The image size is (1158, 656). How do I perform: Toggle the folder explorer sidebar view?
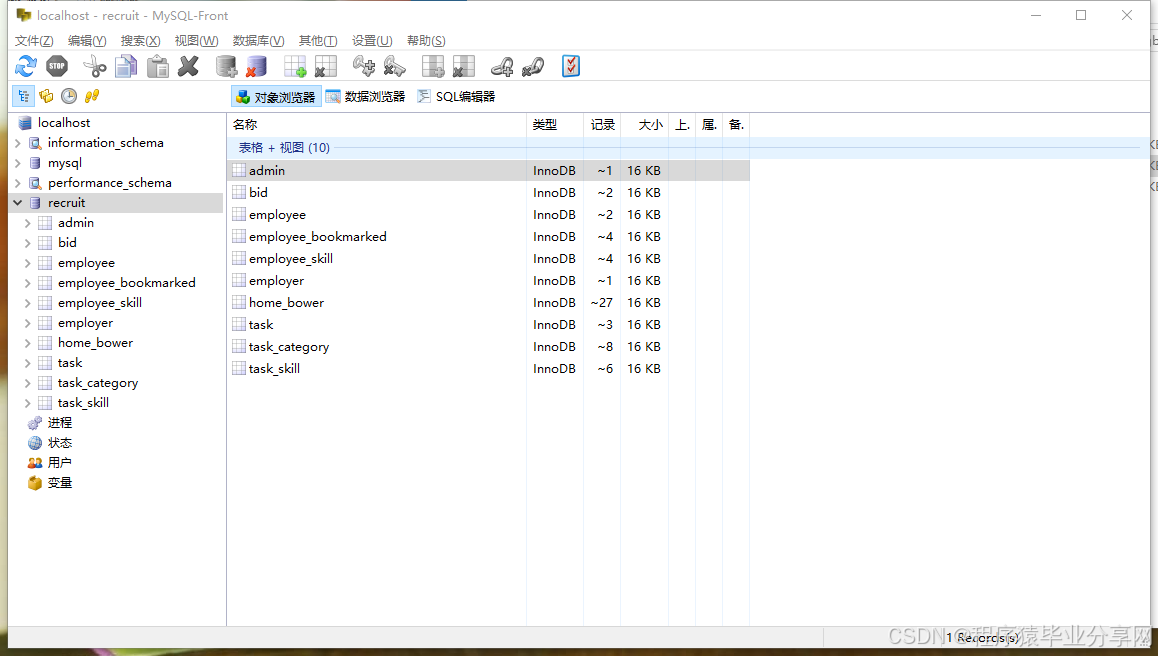(47, 96)
